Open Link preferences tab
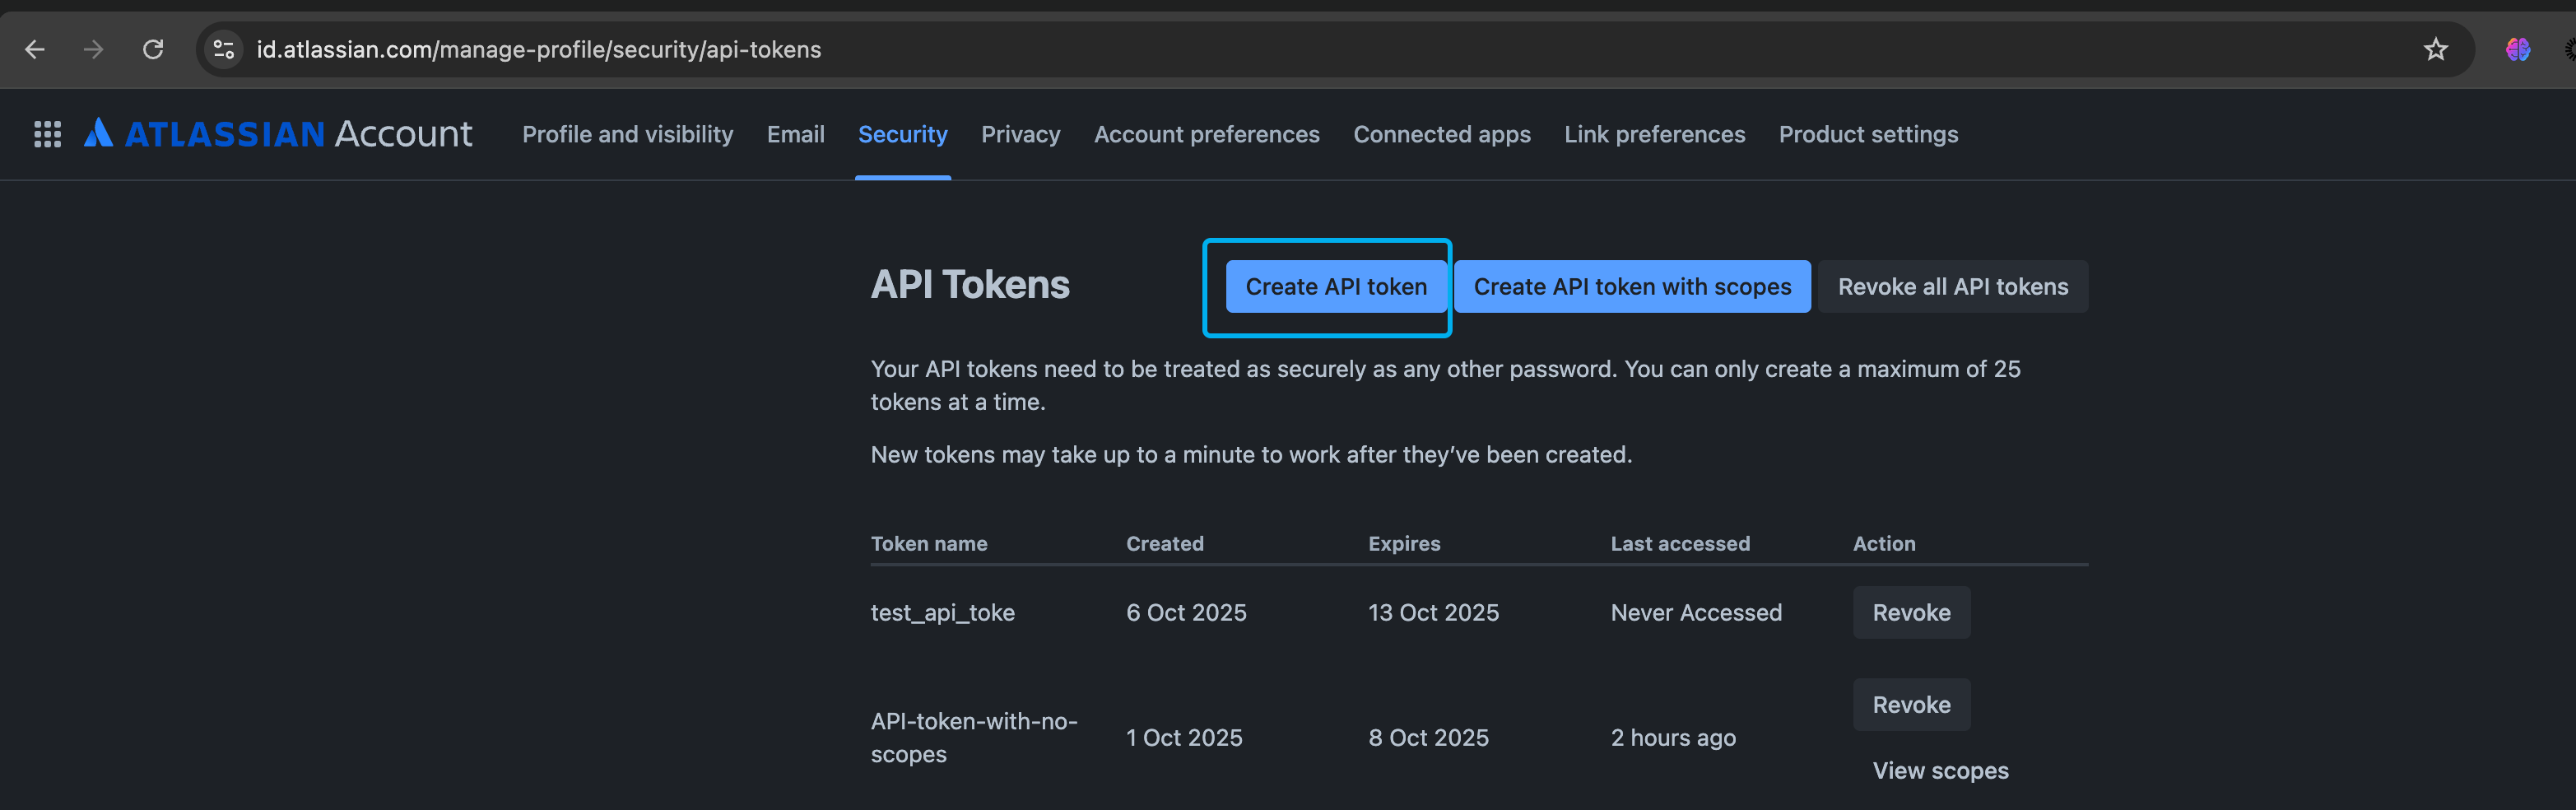Screen dimensions: 2576x810 (x=1654, y=134)
